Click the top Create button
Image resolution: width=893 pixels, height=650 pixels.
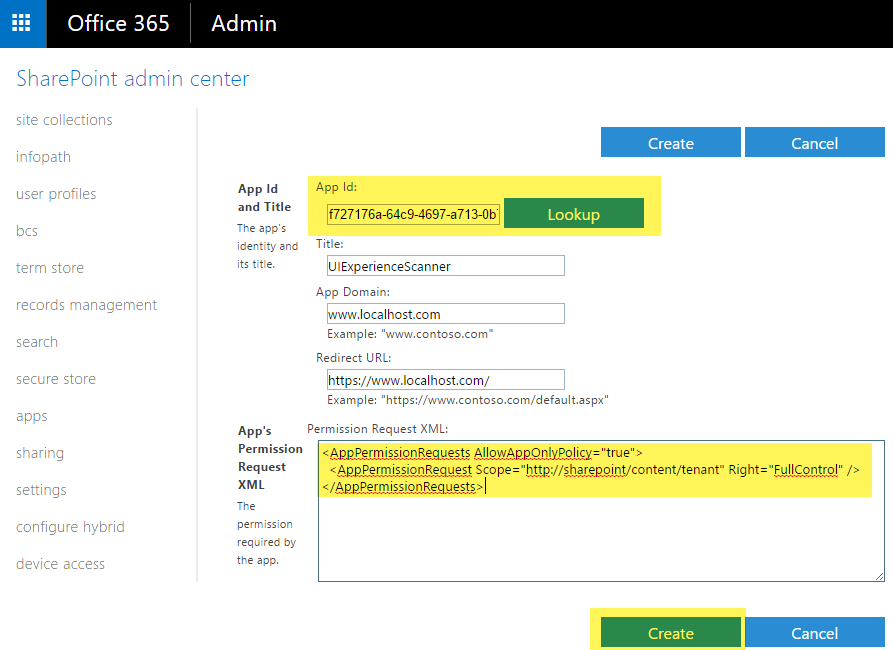coord(670,142)
